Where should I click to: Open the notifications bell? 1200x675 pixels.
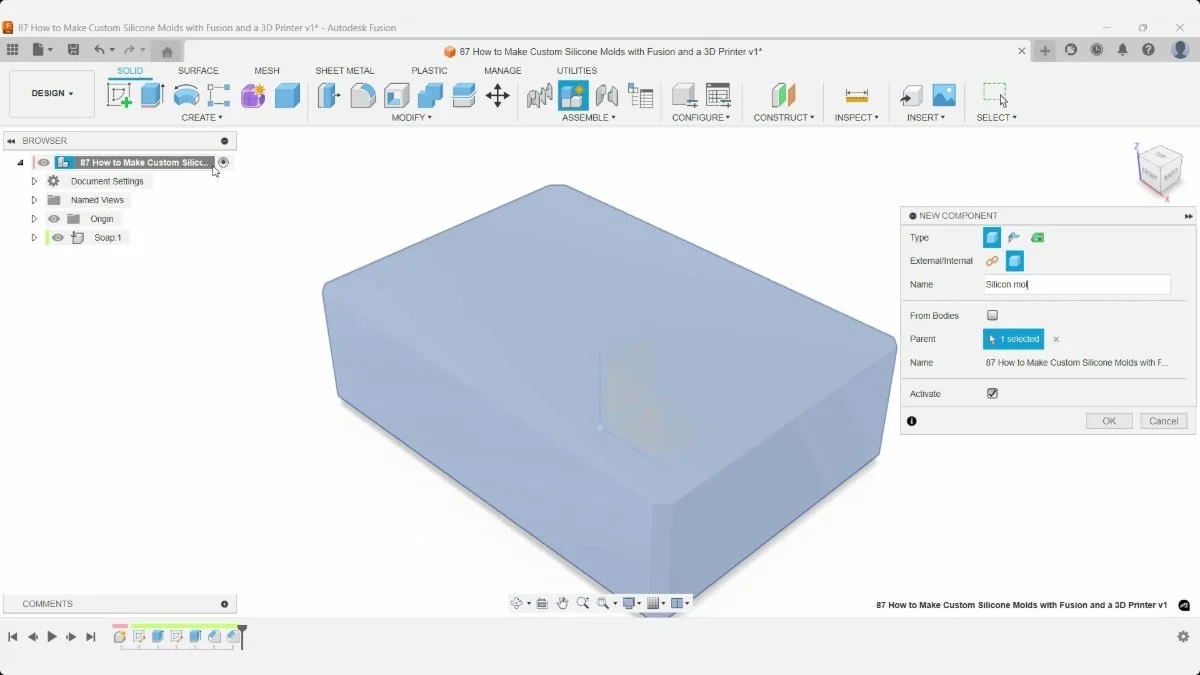coord(1123,49)
